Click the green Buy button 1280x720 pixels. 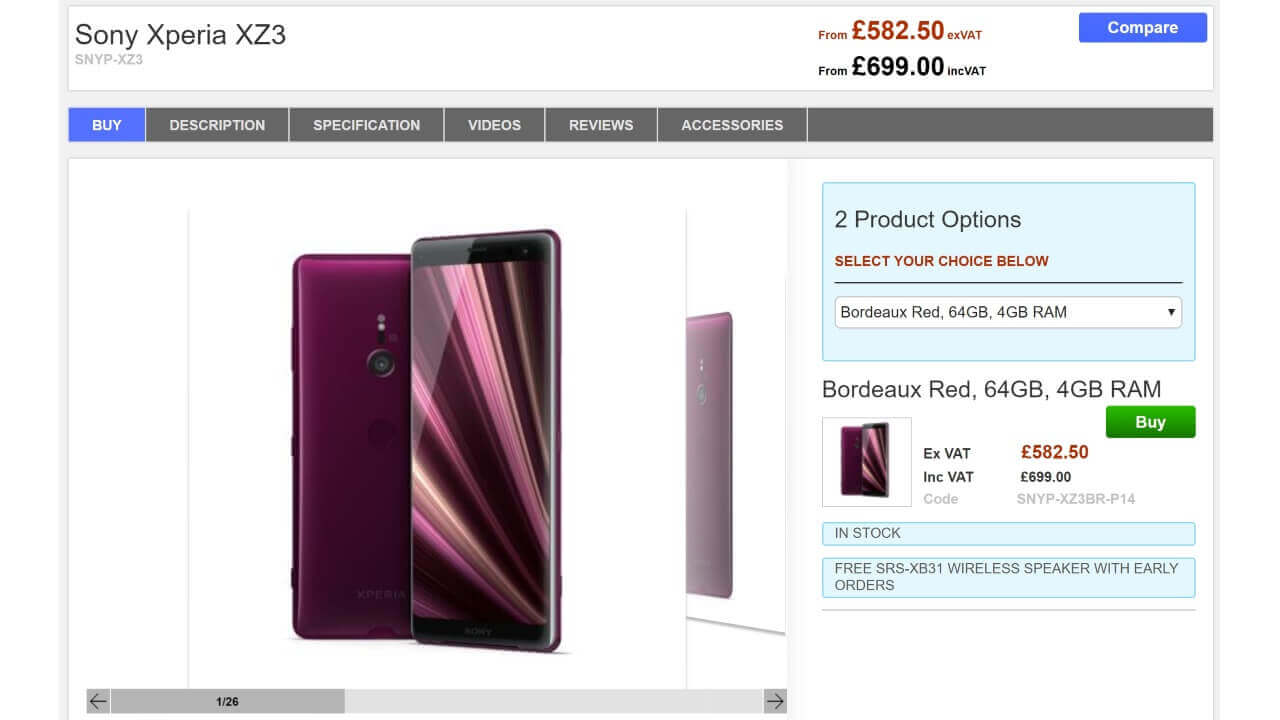tap(1150, 422)
